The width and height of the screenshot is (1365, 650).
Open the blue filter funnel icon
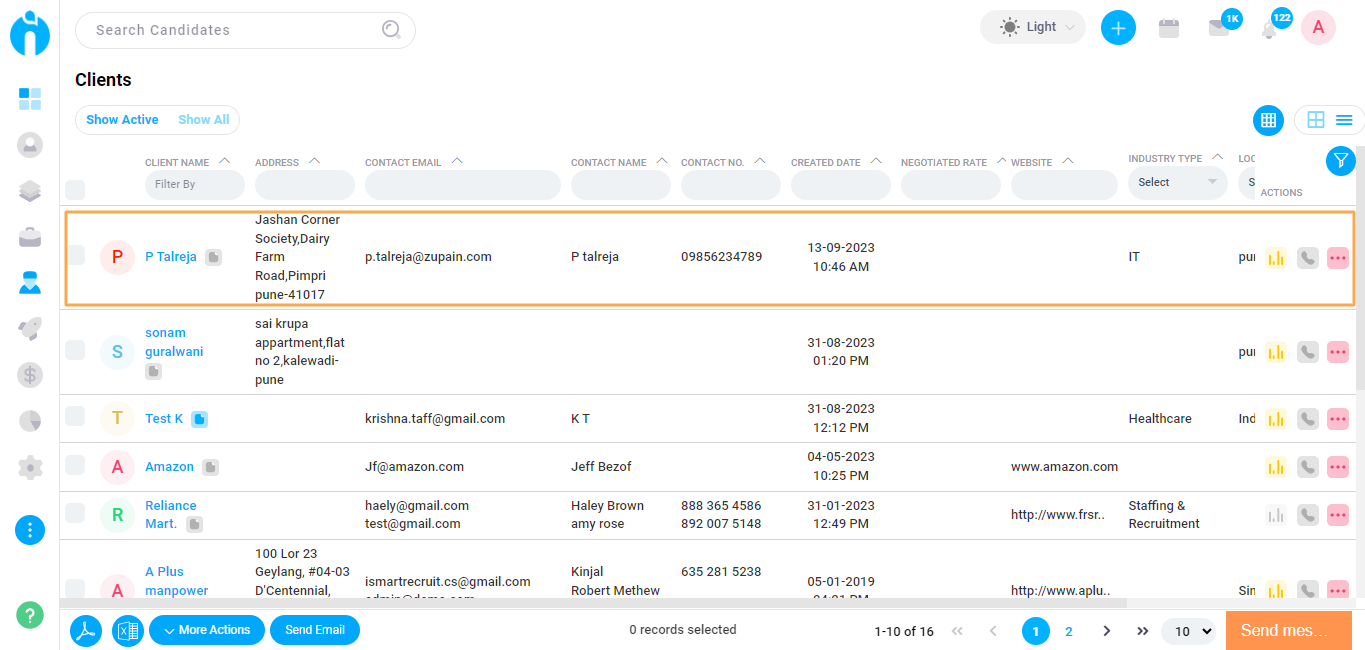click(x=1341, y=160)
